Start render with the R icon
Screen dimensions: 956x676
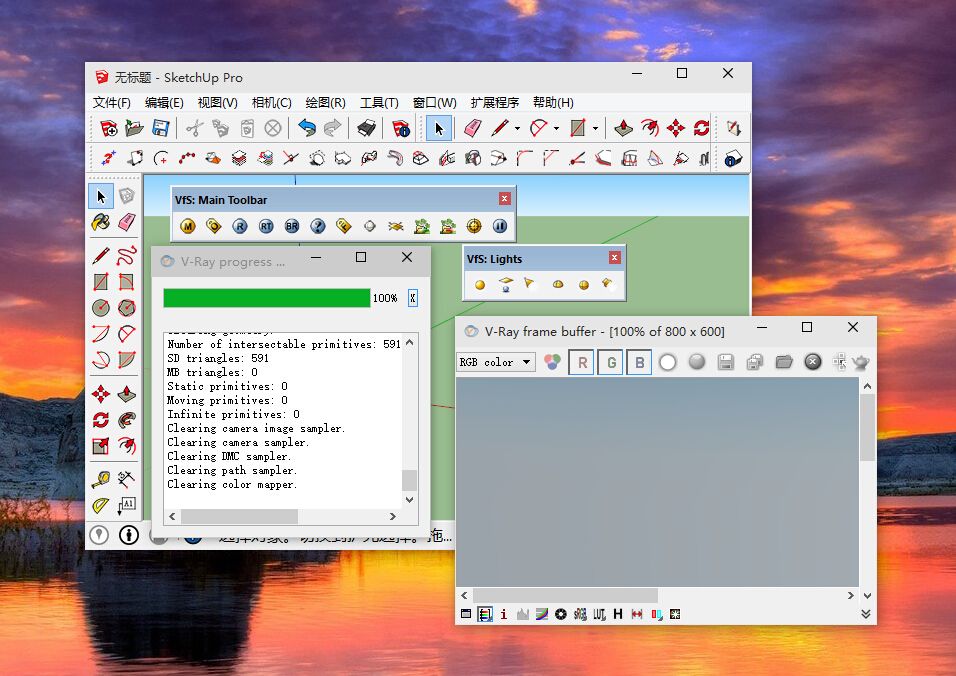[x=240, y=226]
